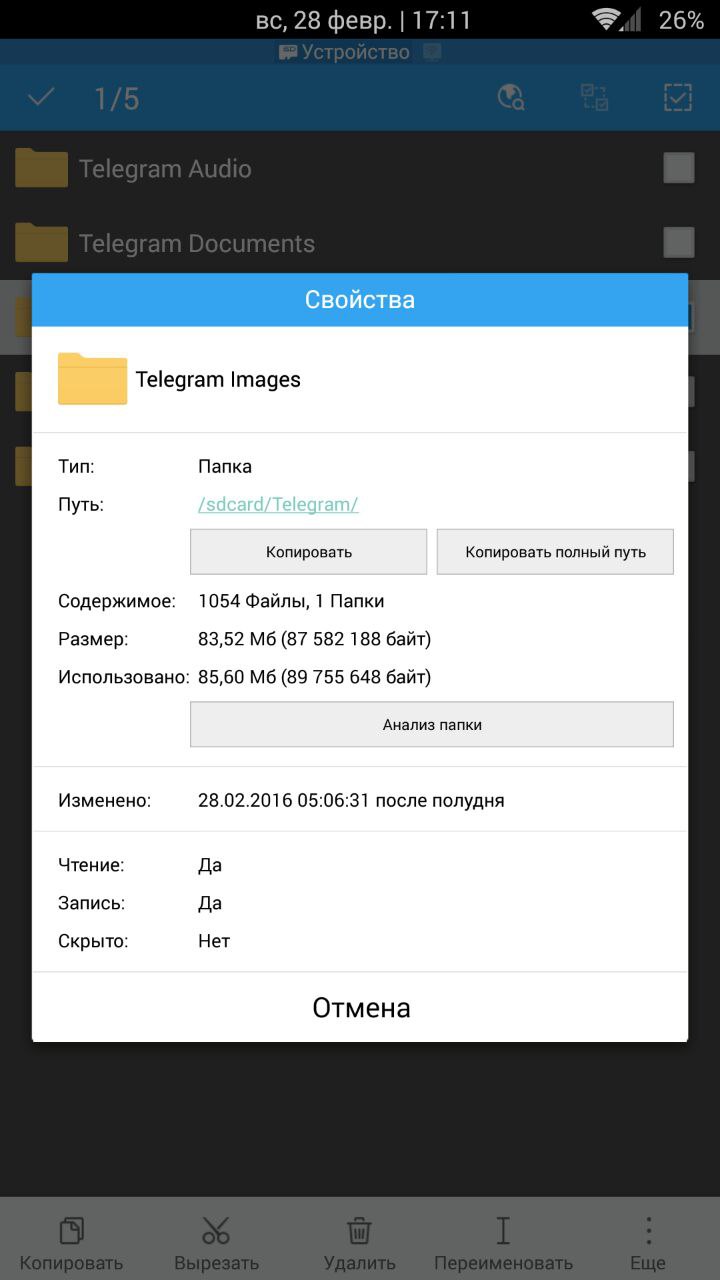Tap the 26% battery indicator

[681, 20]
